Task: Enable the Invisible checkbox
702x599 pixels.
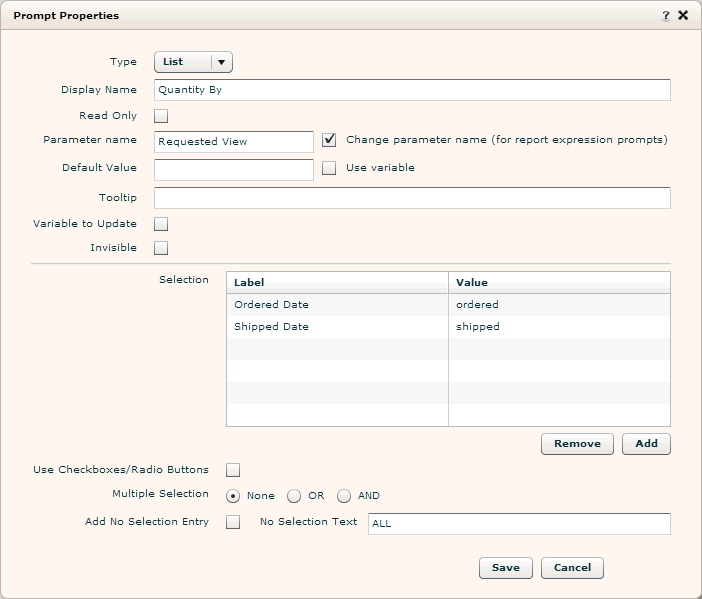Action: 161,248
